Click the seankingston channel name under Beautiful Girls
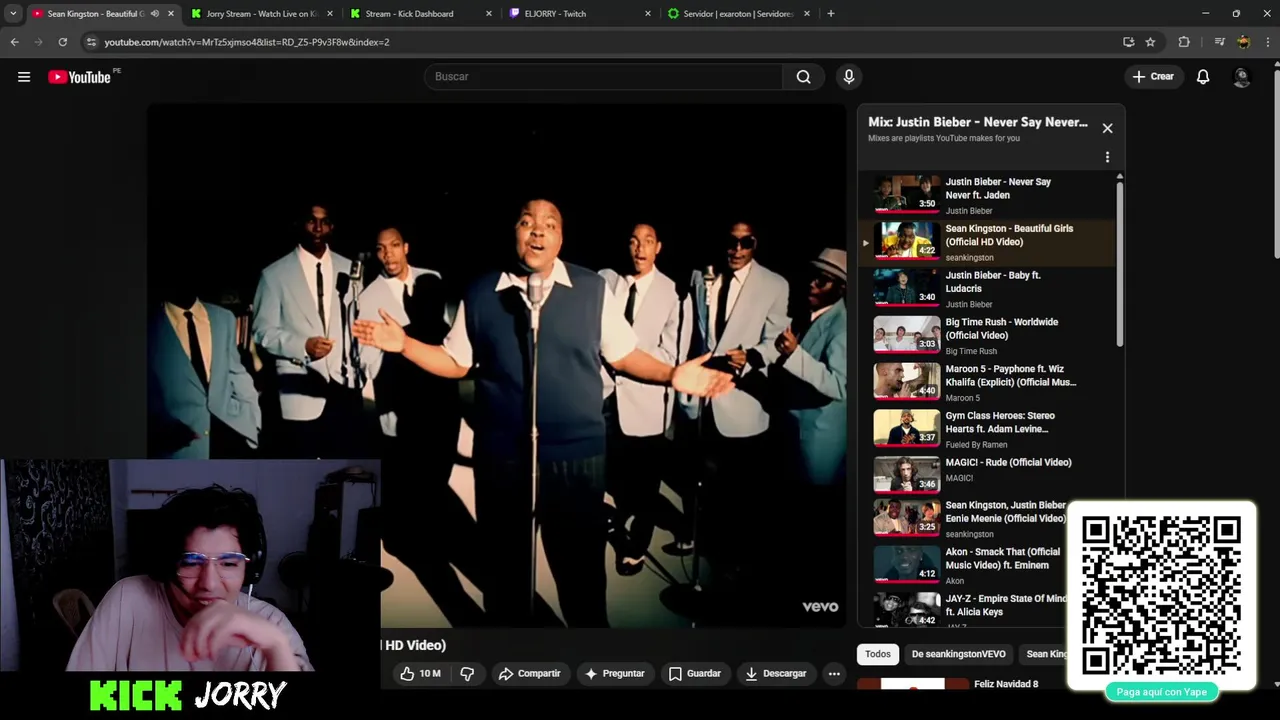The image size is (1280, 720). coord(970,258)
